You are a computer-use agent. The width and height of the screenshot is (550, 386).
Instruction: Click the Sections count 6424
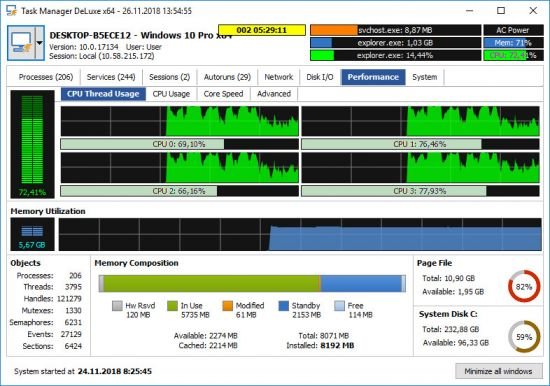pos(73,346)
